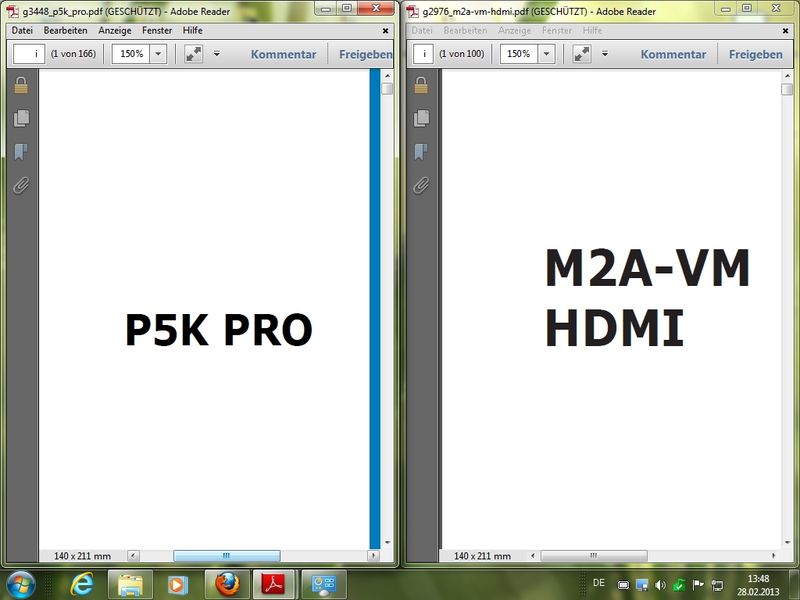800x600 pixels.
Task: Click page number field in P5K window
Action: tap(29, 54)
